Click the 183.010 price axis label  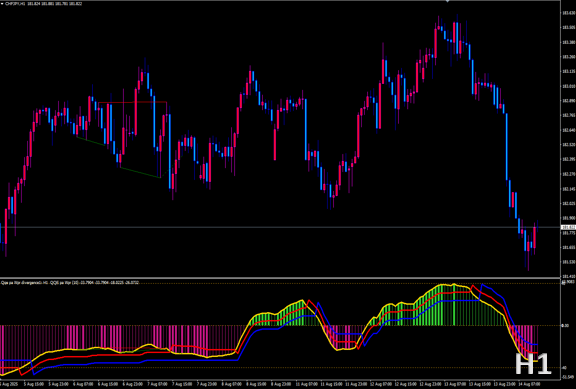[569, 86]
